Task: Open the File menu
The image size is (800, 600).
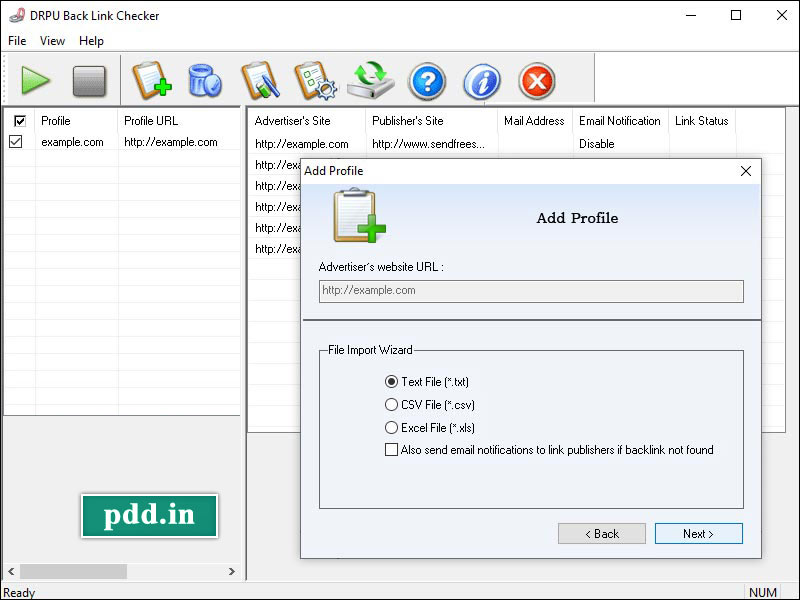Action: pos(17,41)
